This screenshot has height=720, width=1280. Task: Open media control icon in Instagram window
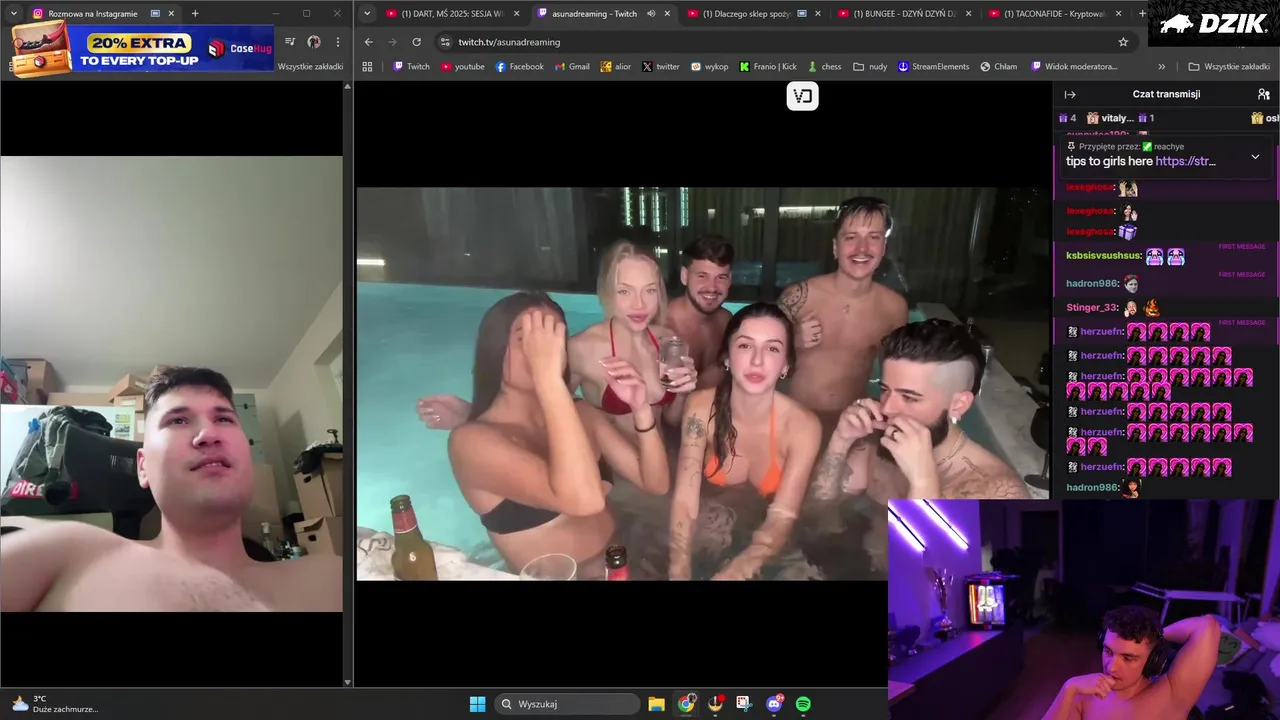290,42
